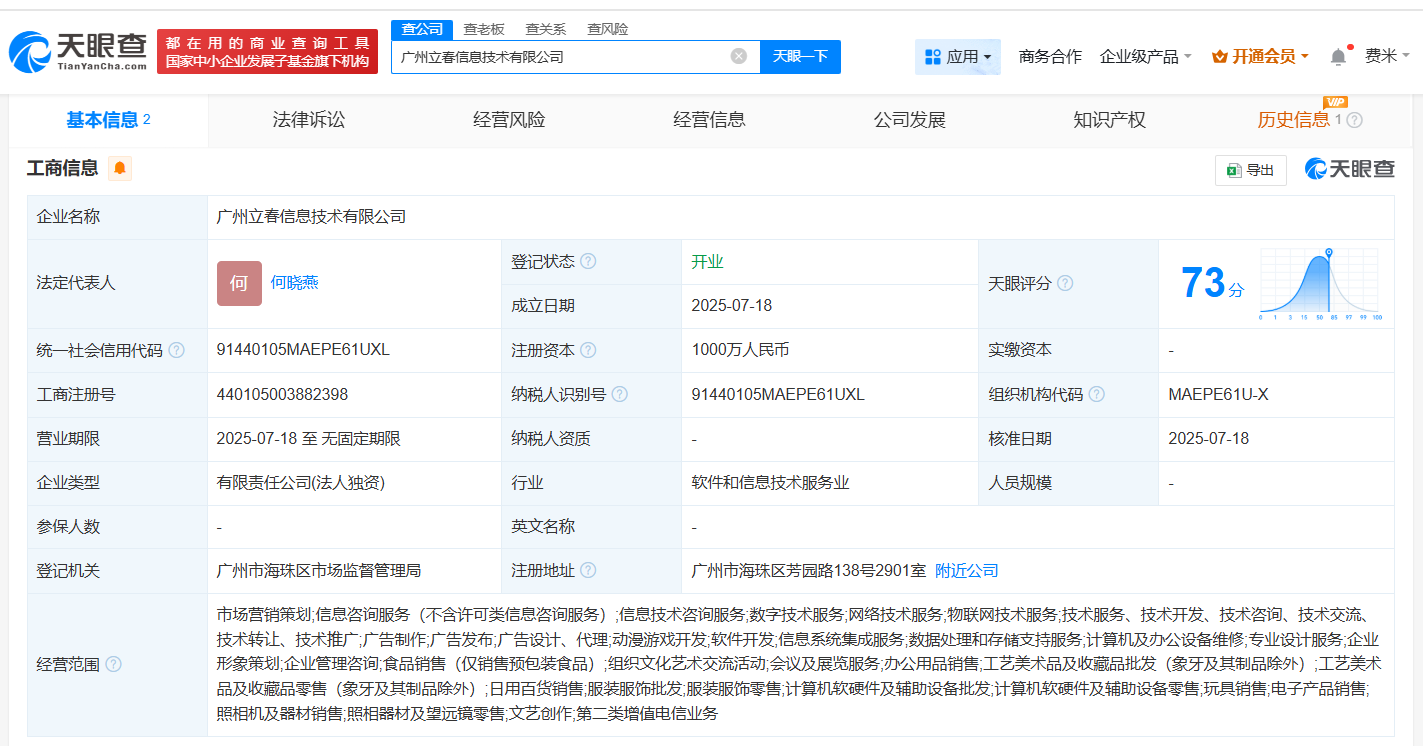Click the company name search input field

pos(560,57)
